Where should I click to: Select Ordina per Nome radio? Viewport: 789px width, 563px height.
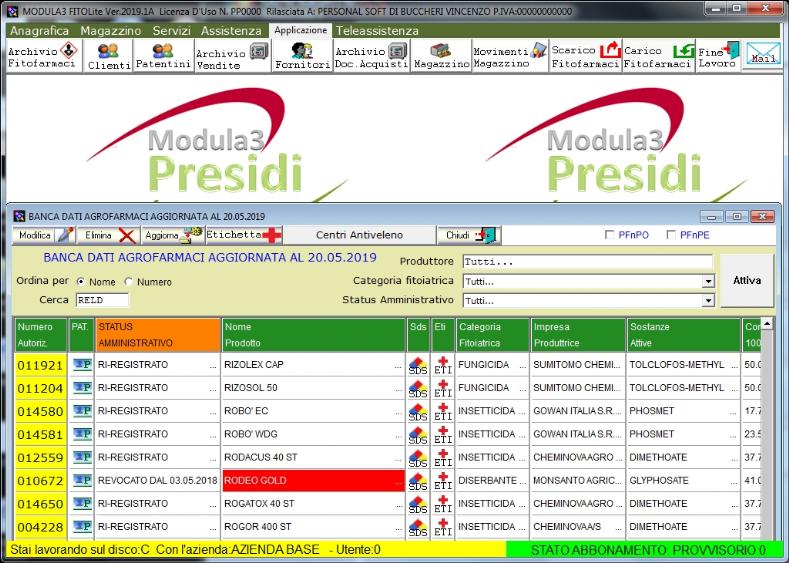pos(81,282)
